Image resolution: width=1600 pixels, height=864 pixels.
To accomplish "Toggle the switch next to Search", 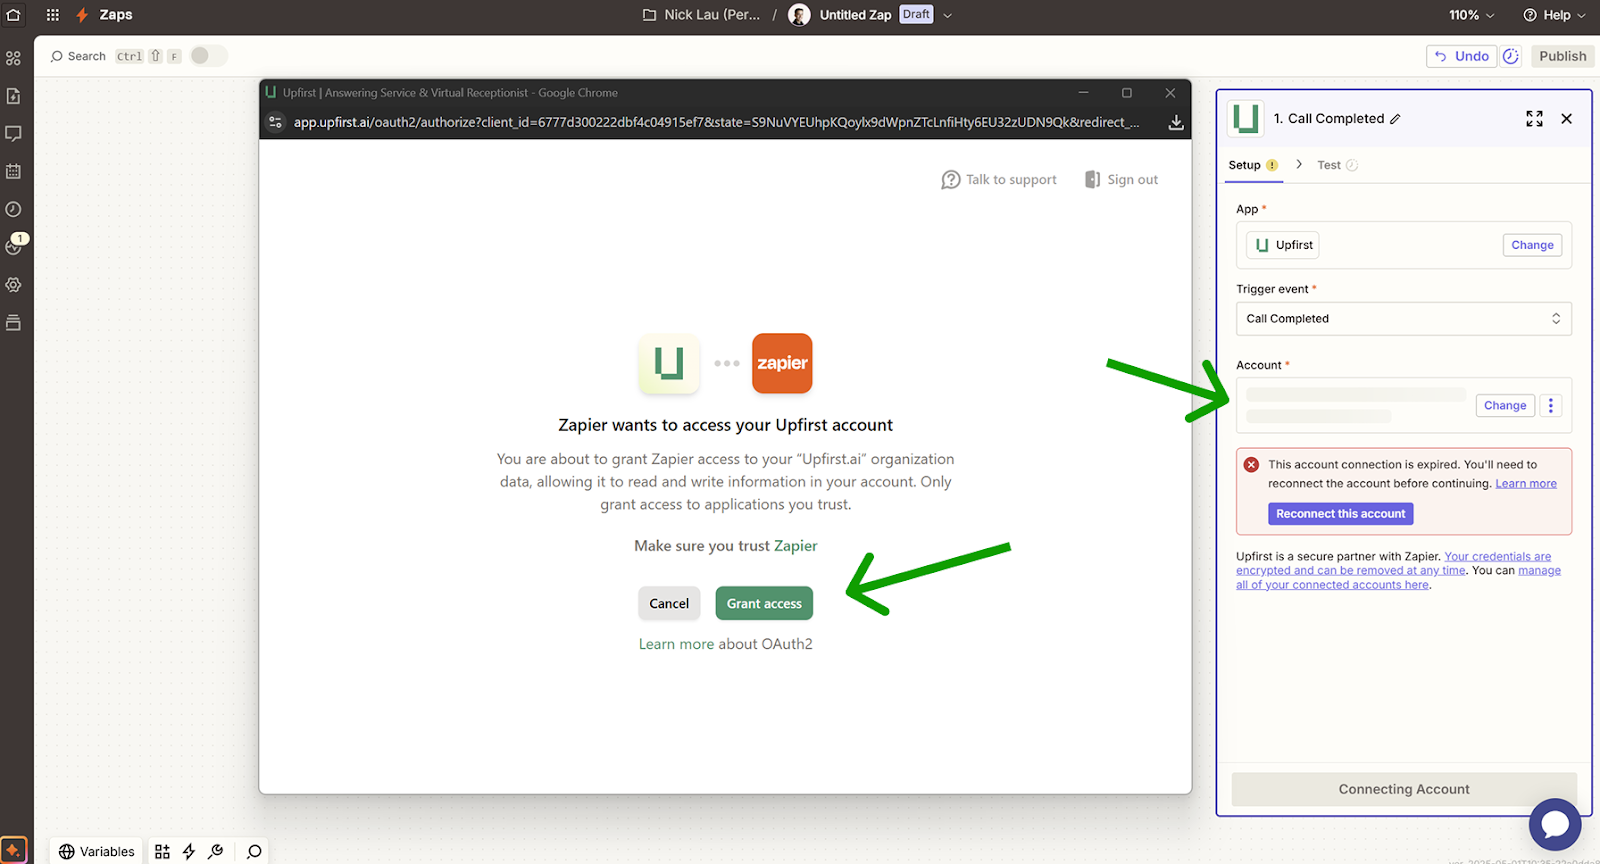I will tap(208, 56).
